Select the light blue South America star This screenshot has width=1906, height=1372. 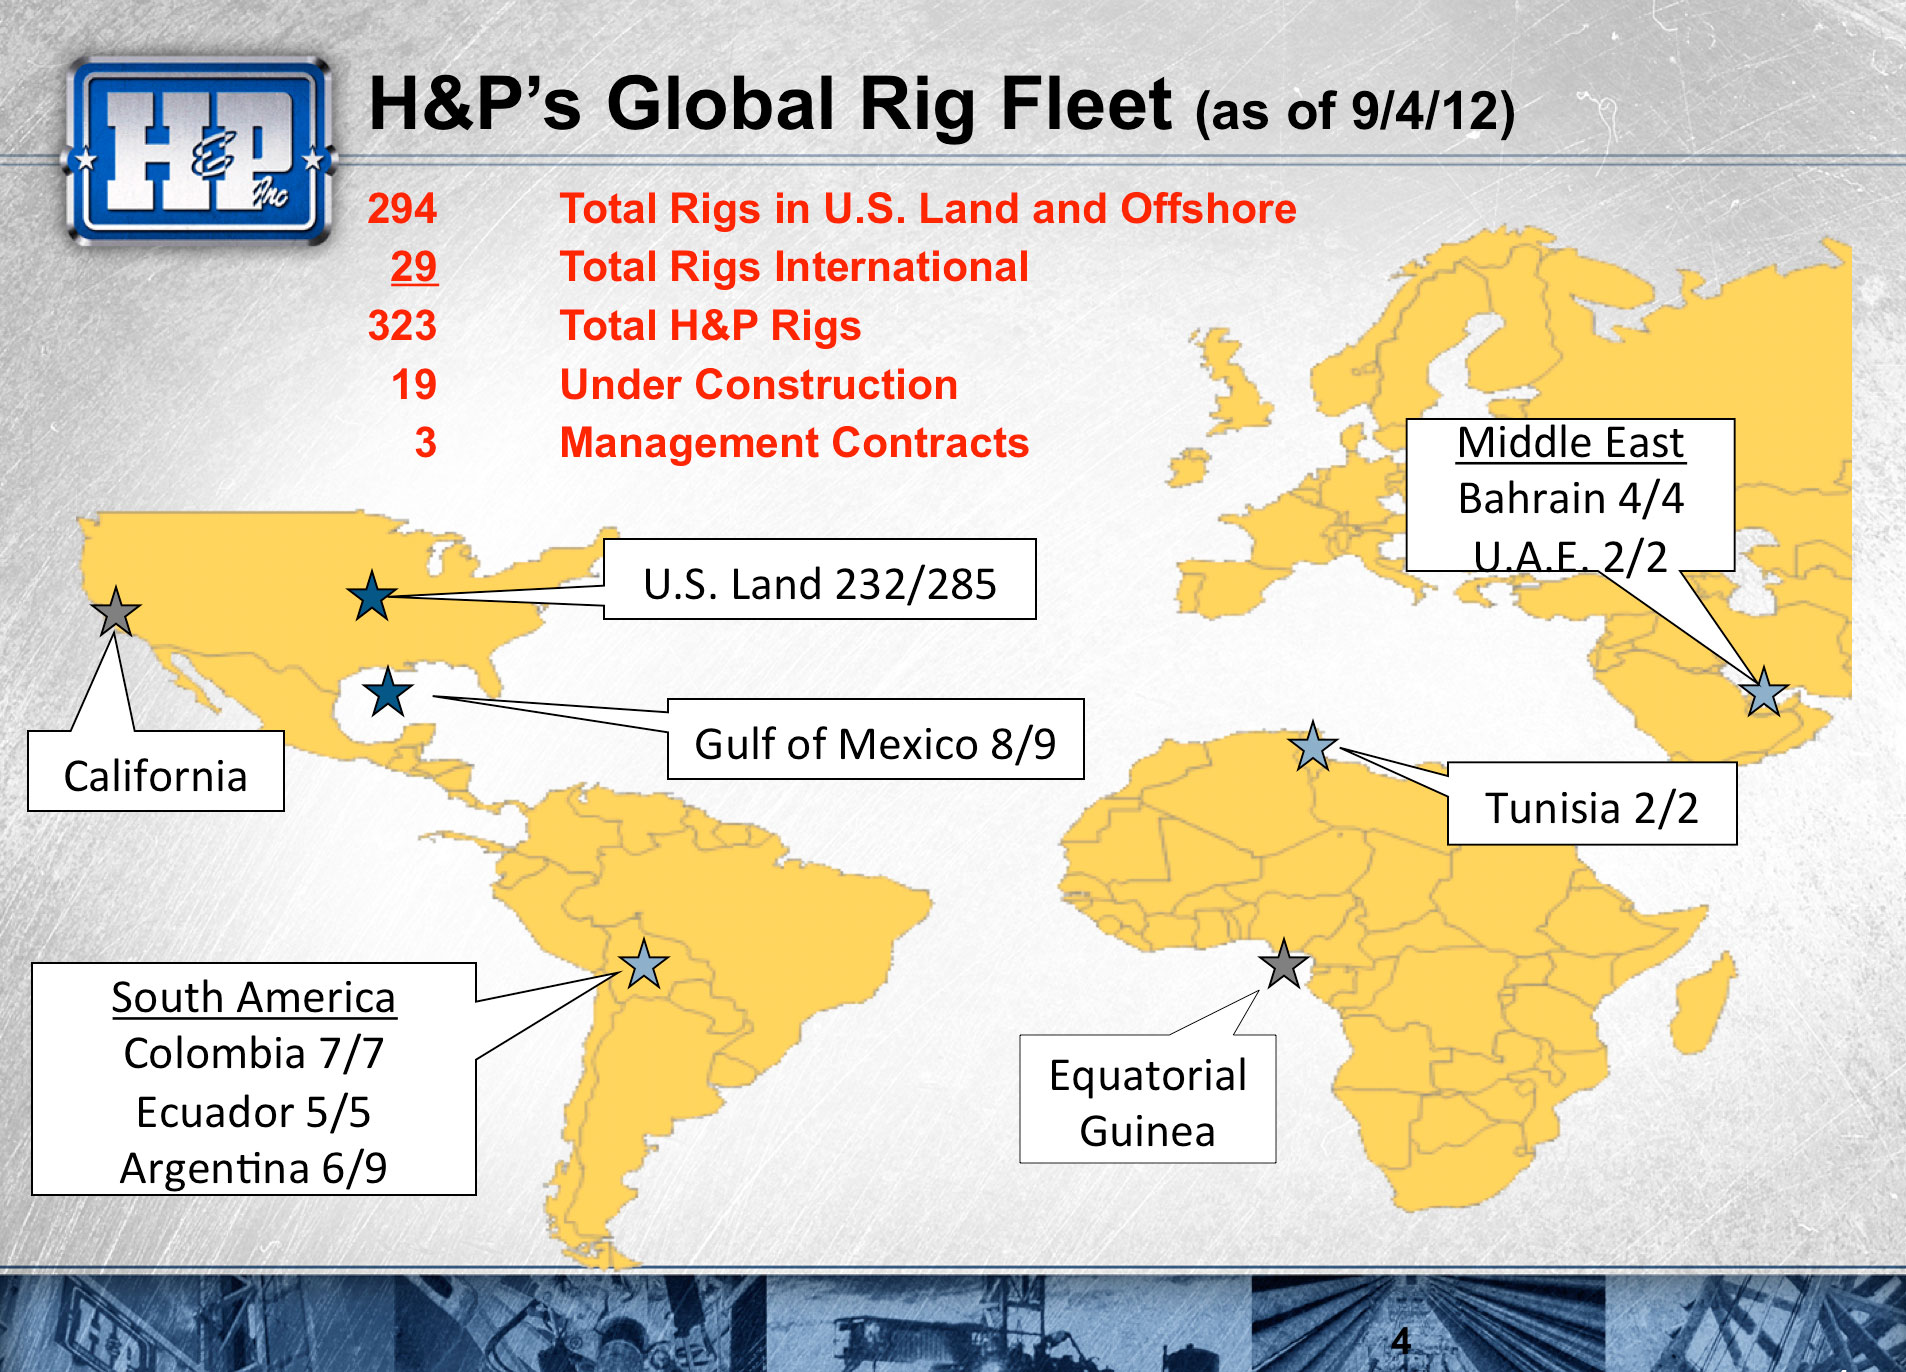click(x=644, y=964)
